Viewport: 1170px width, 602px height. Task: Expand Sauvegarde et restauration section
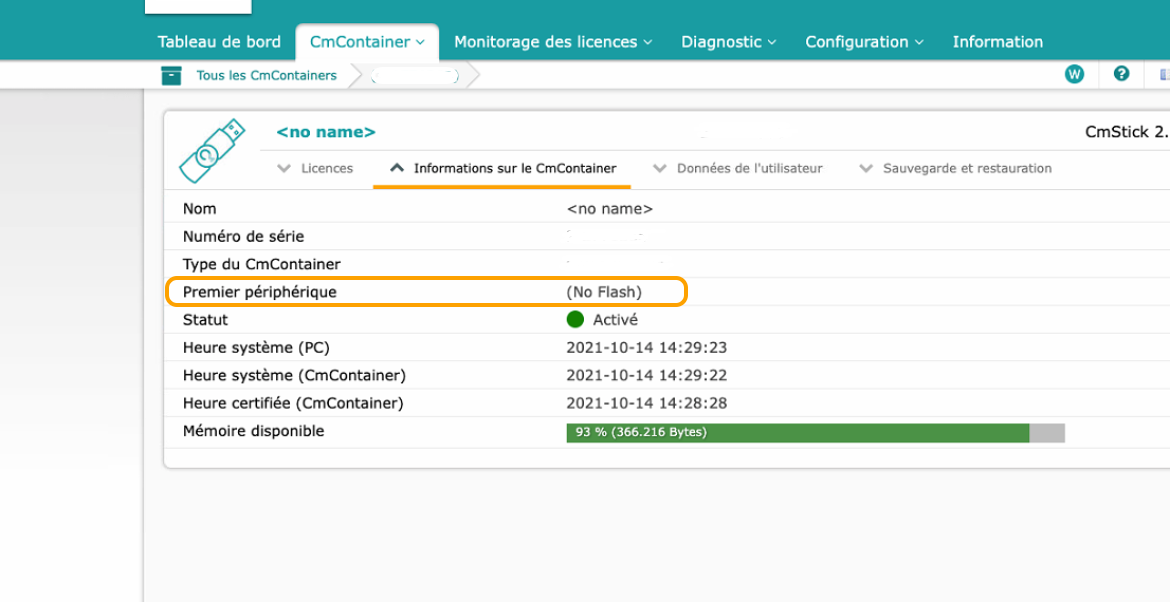955,169
